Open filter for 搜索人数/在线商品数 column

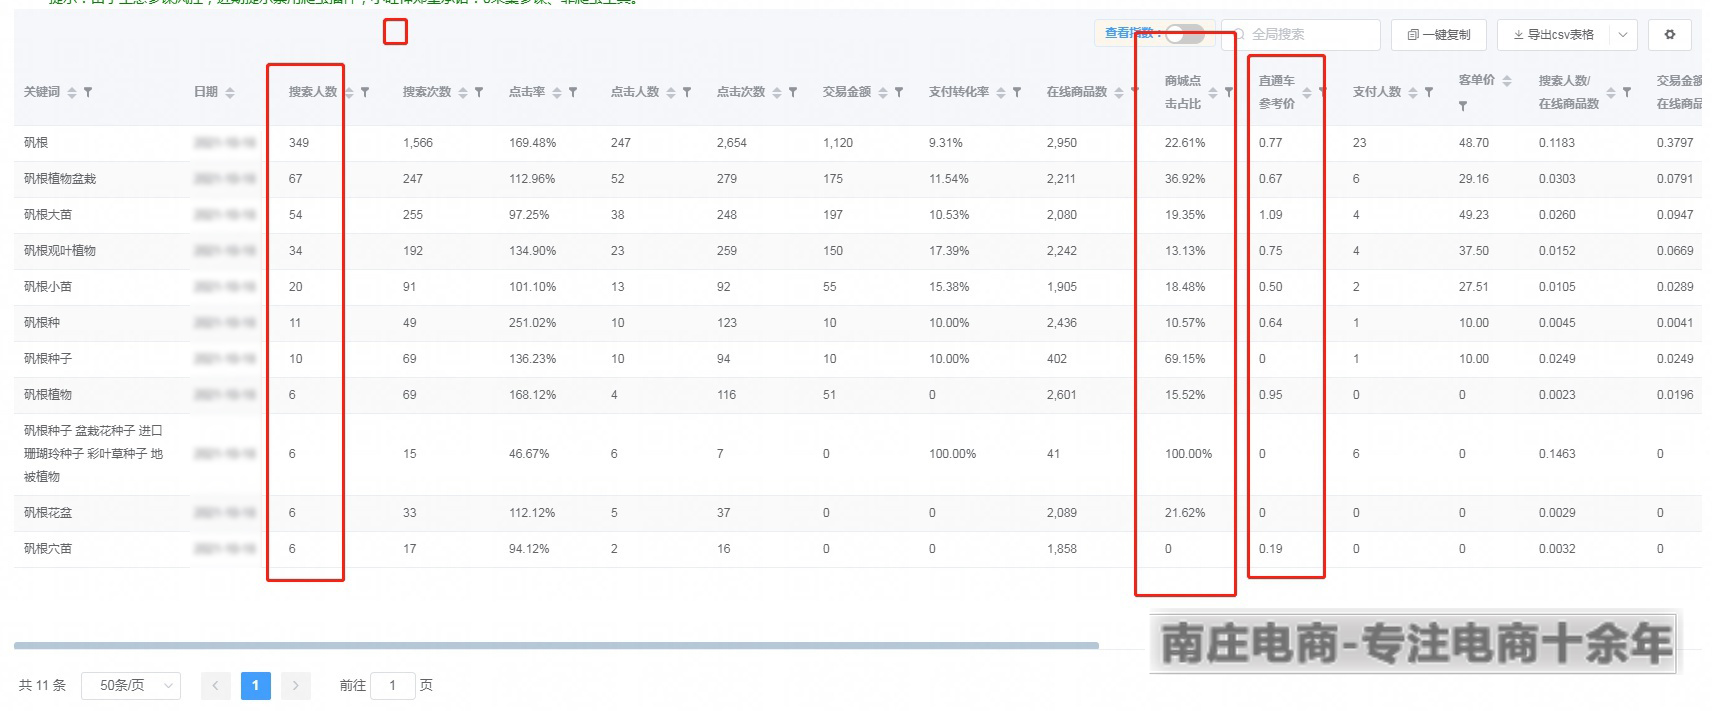tap(1627, 92)
